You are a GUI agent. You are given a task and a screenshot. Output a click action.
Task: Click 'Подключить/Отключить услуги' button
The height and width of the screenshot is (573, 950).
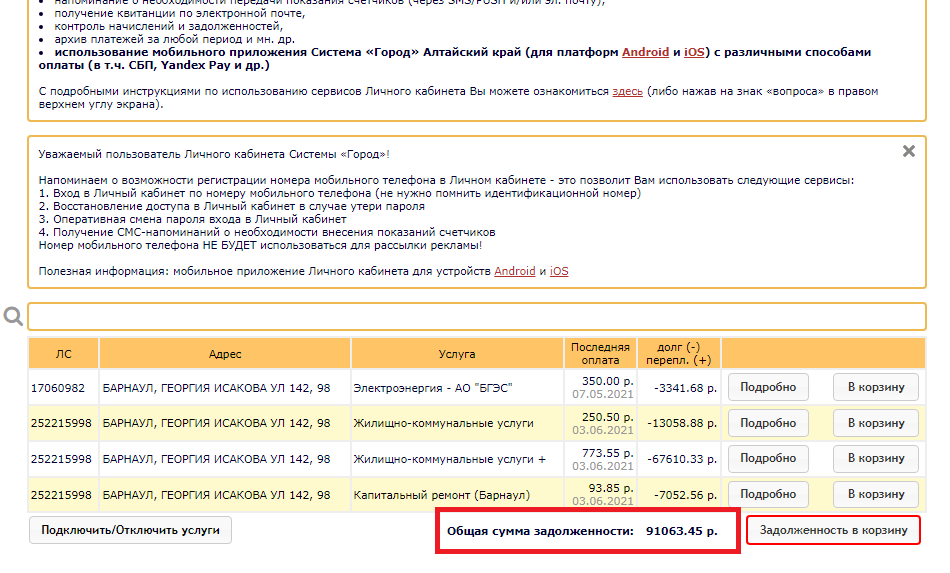130,530
